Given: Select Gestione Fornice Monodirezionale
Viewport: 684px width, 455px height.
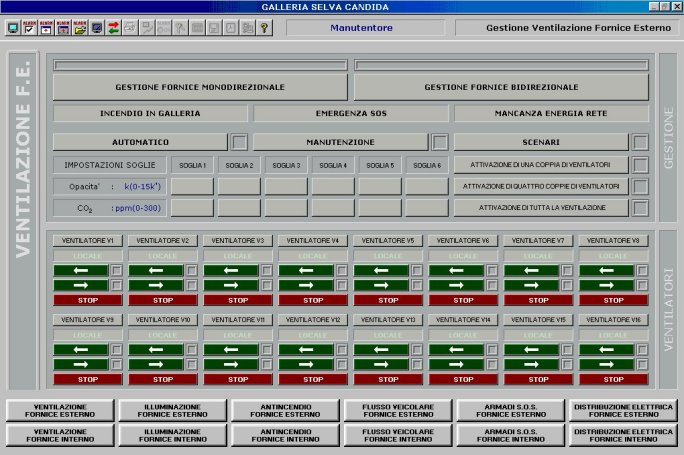Looking at the screenshot, I should [200, 87].
